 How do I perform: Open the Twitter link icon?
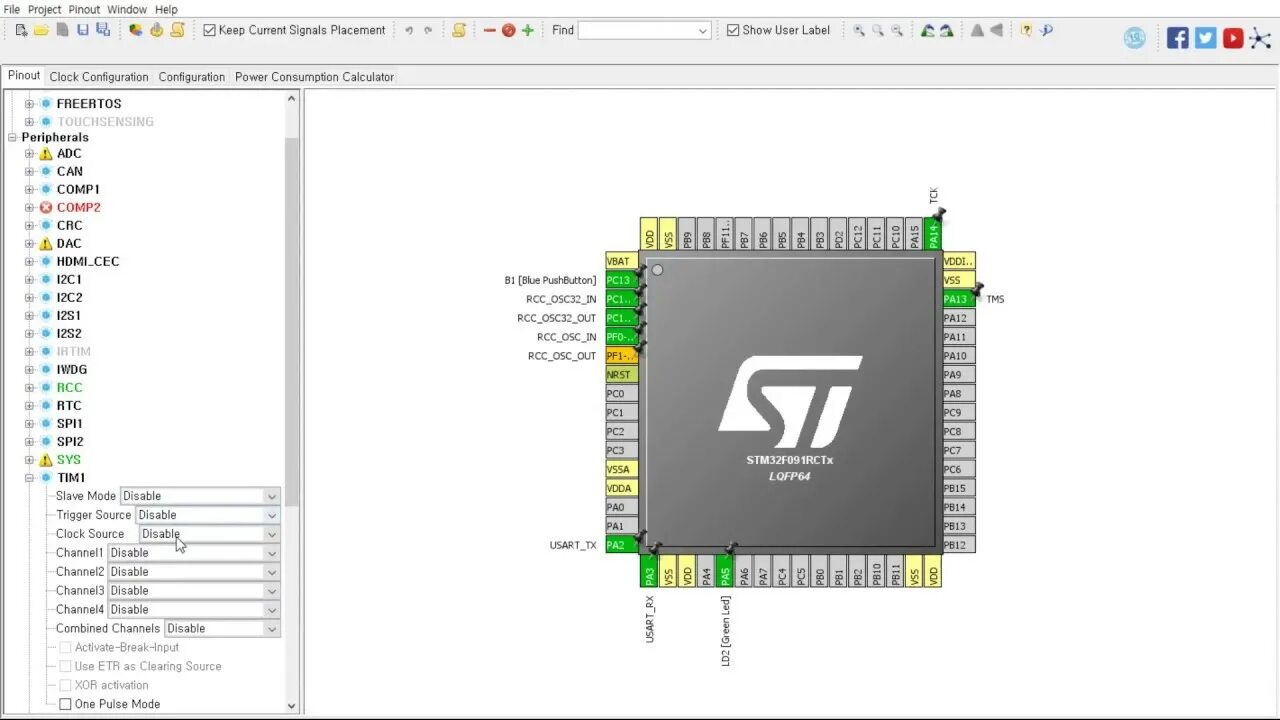(1206, 38)
